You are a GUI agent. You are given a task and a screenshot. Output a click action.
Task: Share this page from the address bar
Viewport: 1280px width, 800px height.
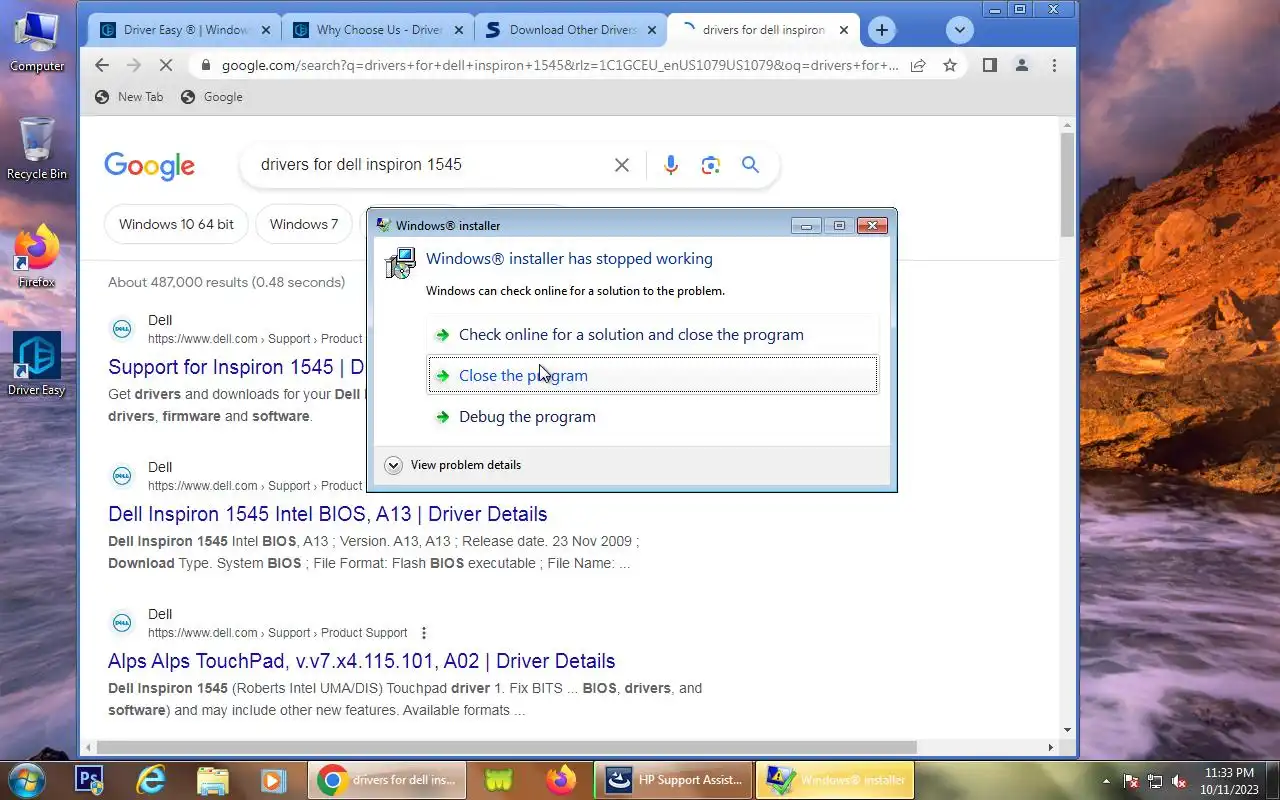(918, 65)
